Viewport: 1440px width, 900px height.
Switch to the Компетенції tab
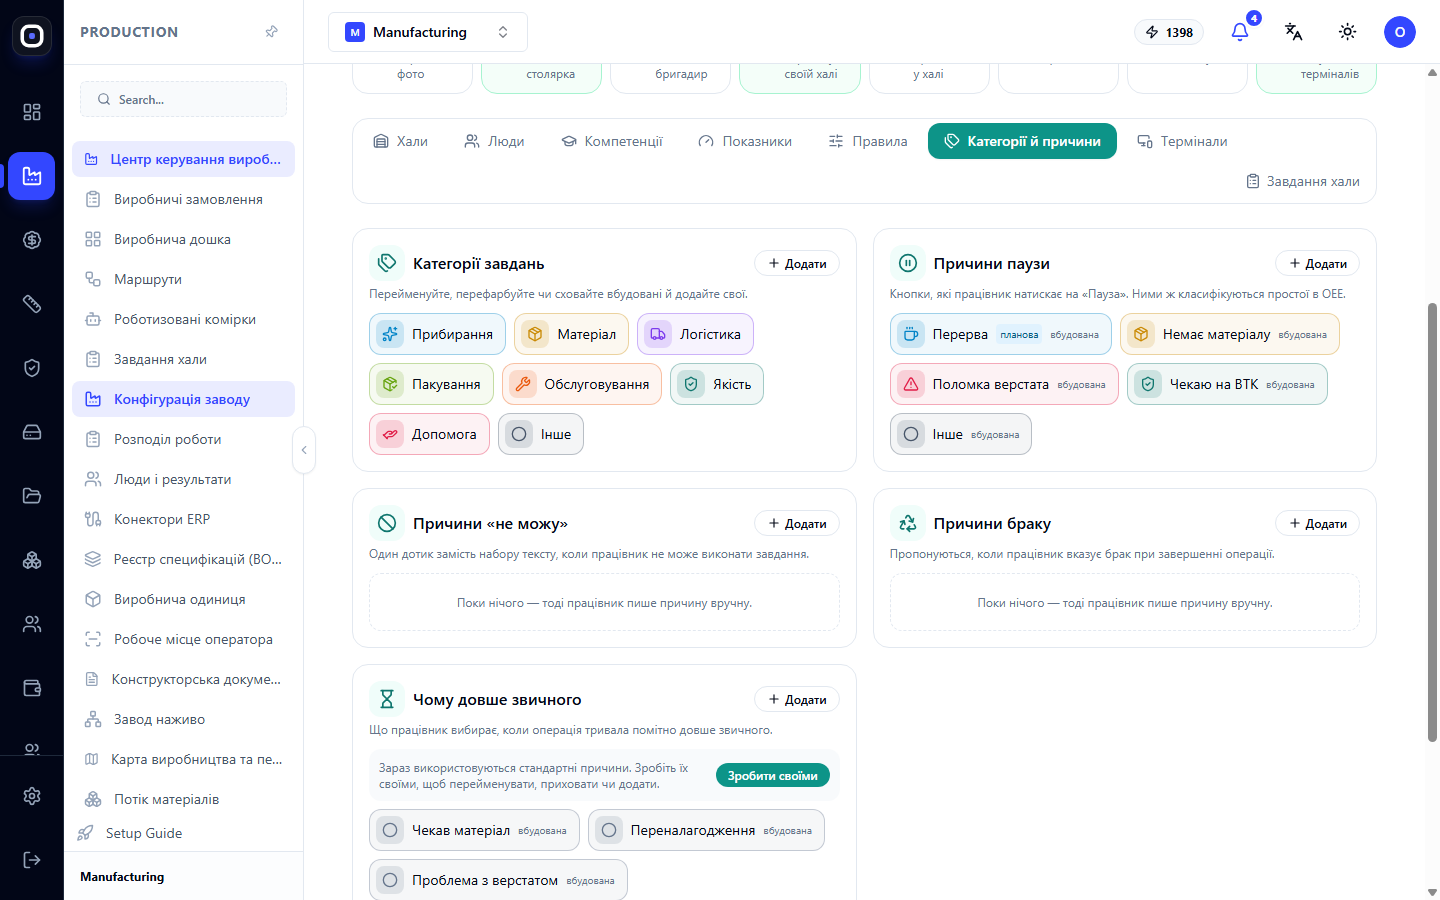click(612, 141)
